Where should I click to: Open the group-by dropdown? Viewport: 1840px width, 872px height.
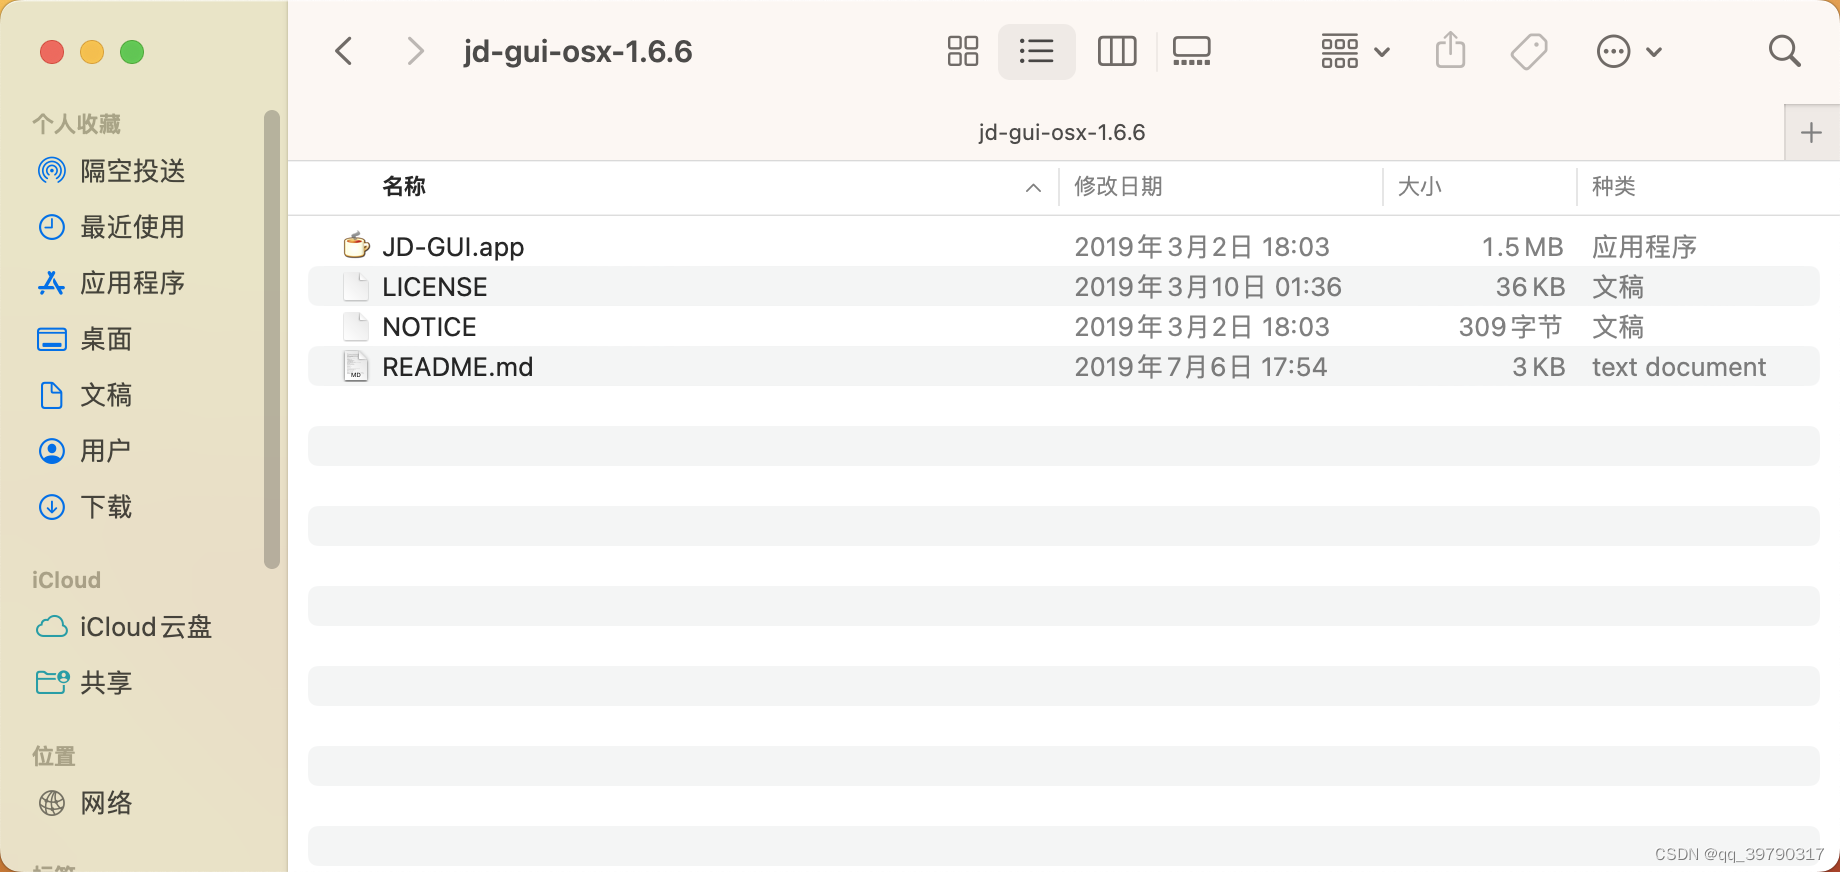(1355, 51)
